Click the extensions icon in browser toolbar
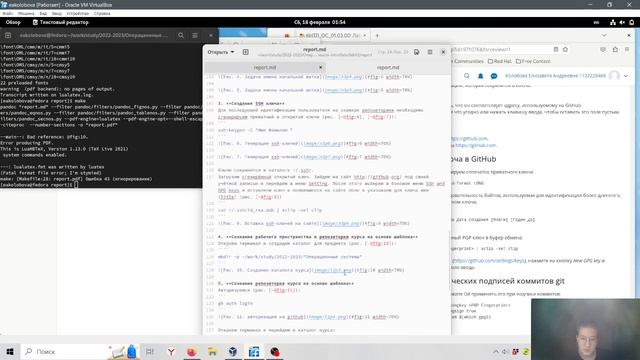Screen dimensions: 640x360 pos(615,49)
